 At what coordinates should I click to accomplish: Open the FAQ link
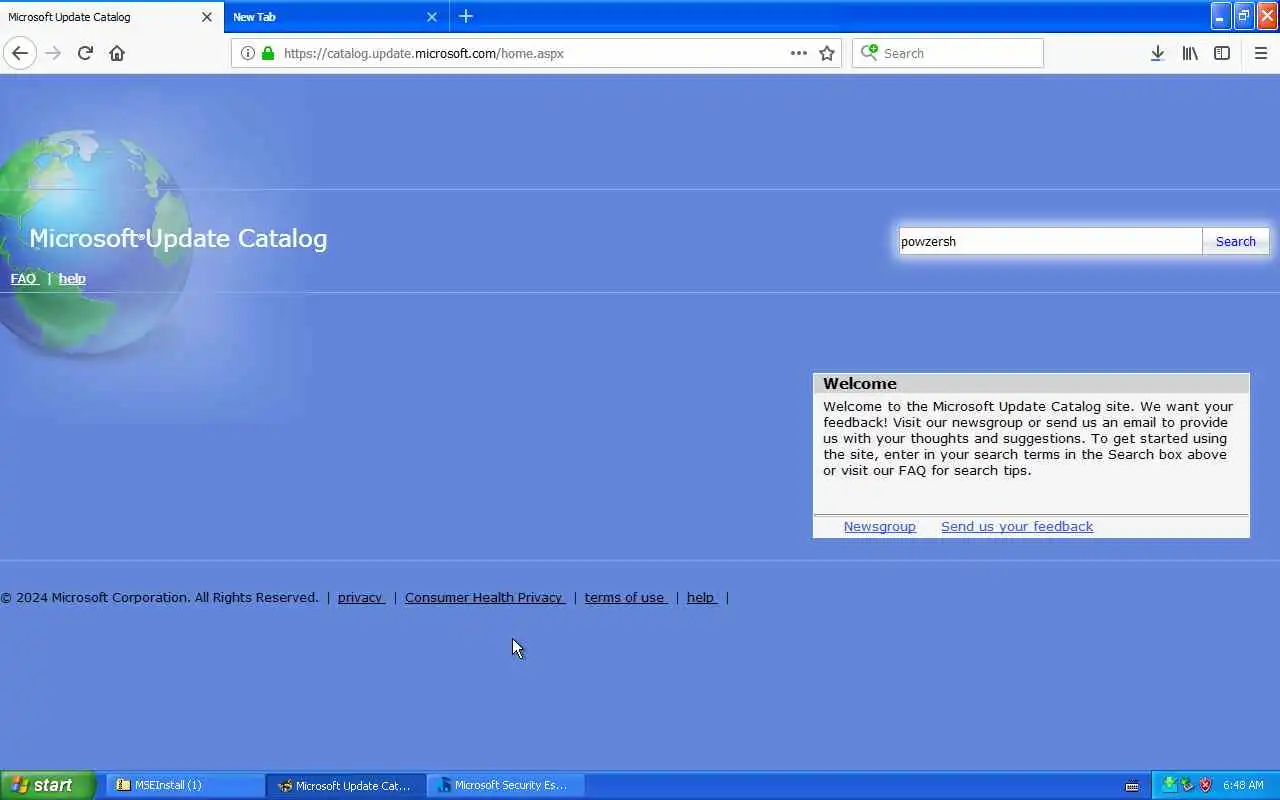[24, 279]
